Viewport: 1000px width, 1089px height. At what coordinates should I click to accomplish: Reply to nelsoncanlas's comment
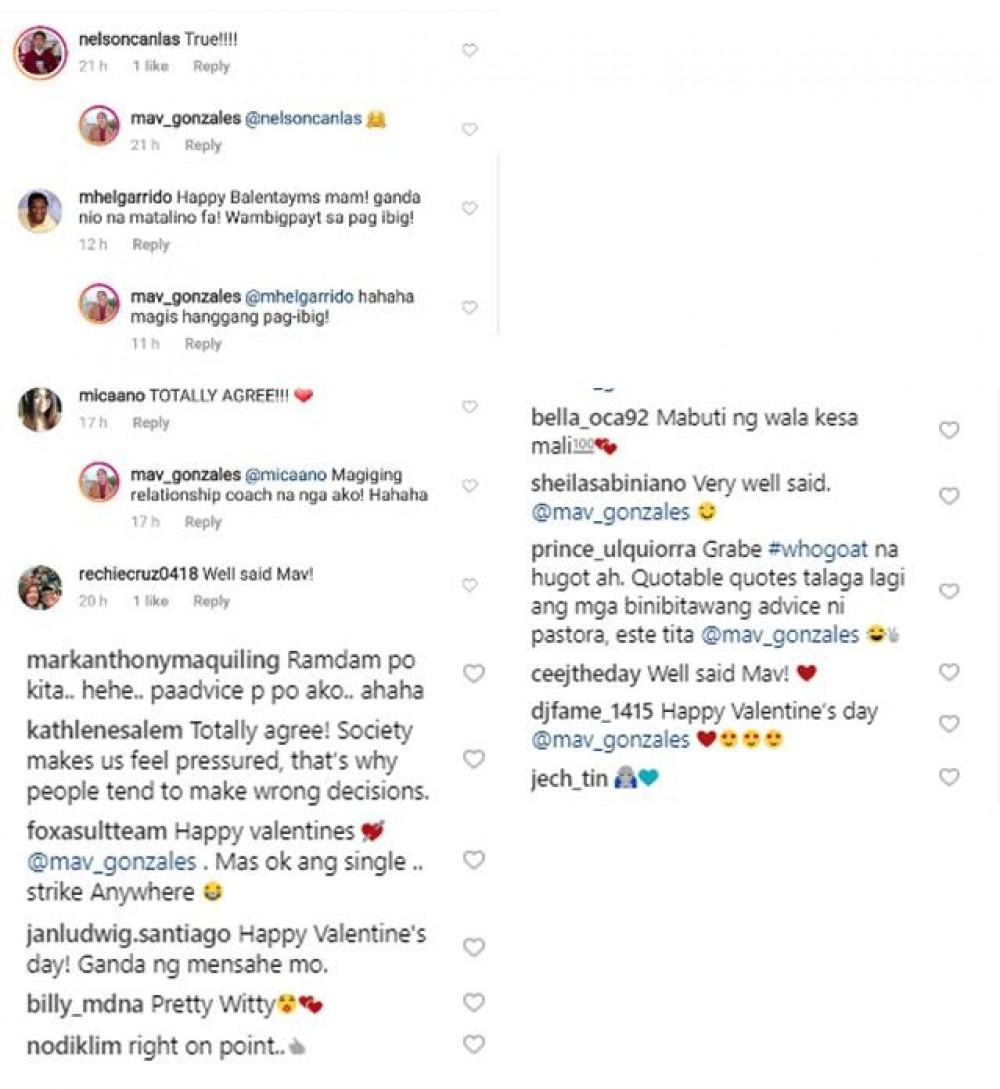(x=211, y=66)
